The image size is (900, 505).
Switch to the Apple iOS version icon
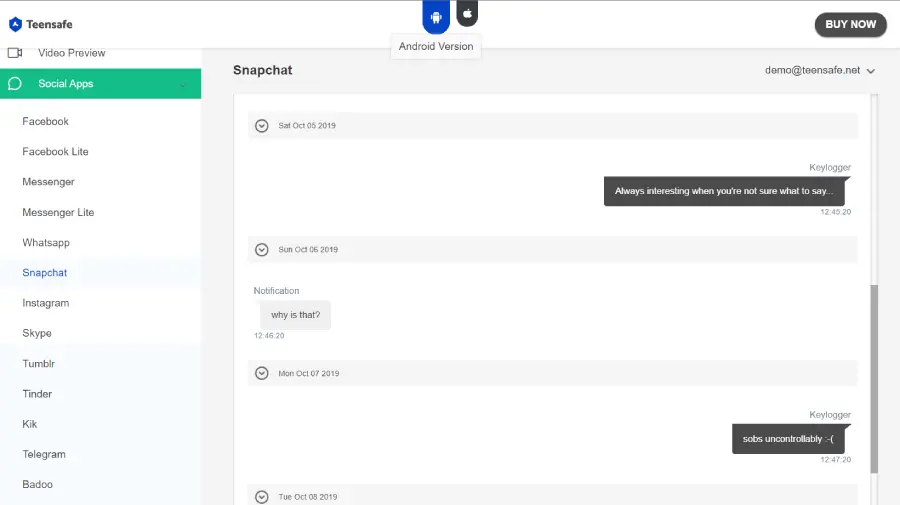(x=467, y=14)
